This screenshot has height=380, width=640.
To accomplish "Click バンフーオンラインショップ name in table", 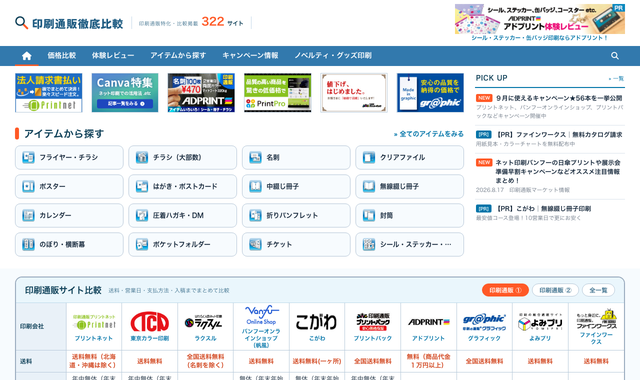I will click(x=261, y=338).
